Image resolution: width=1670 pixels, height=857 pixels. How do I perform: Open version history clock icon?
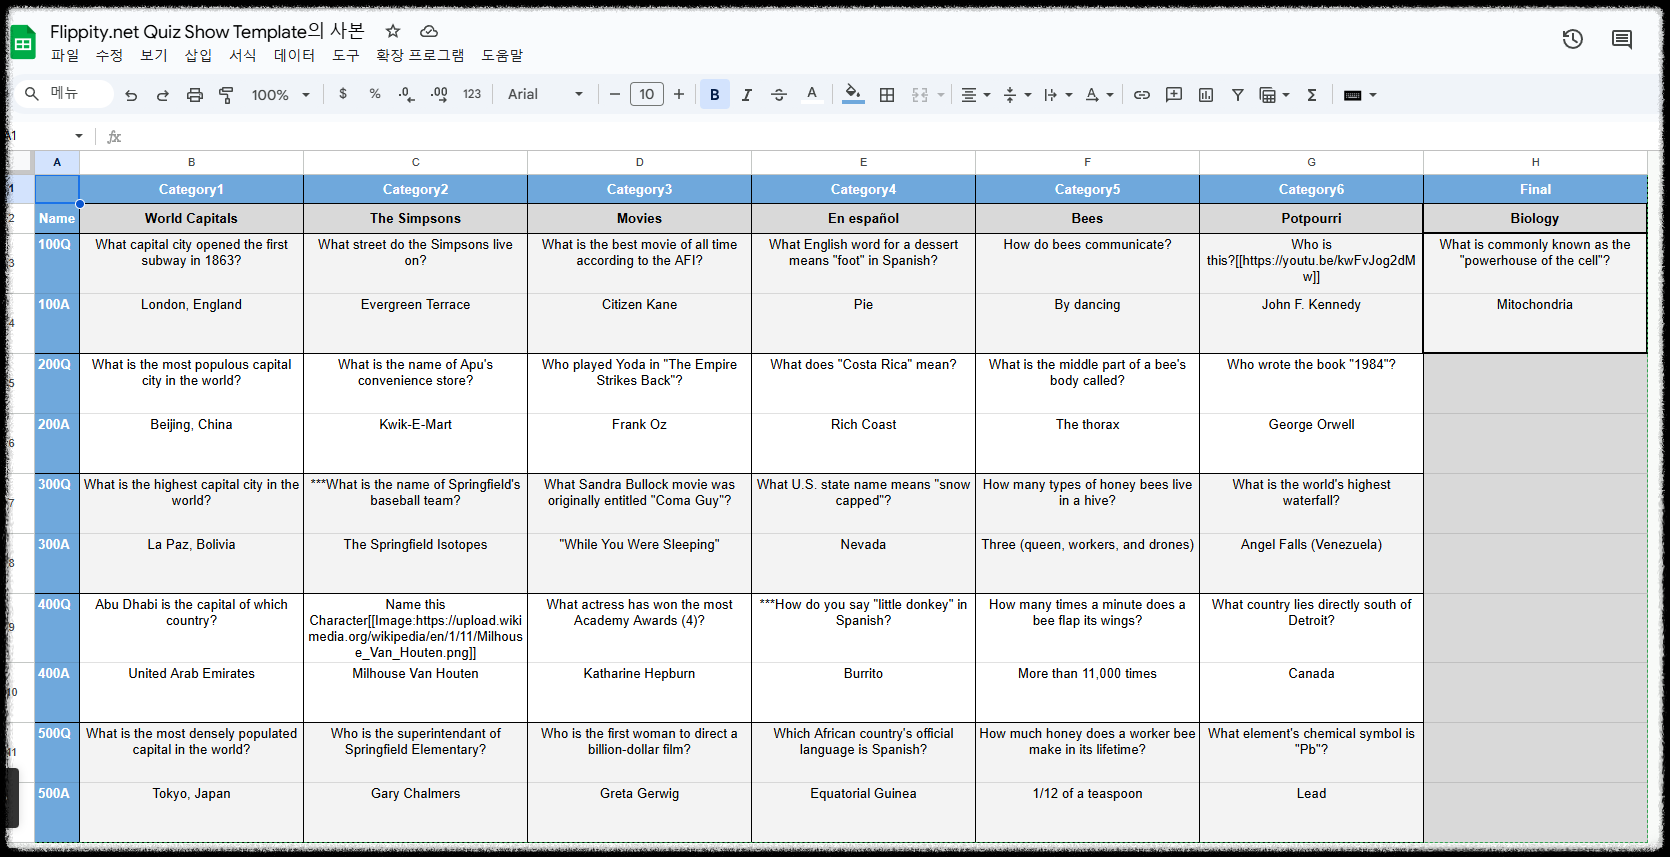1573,39
